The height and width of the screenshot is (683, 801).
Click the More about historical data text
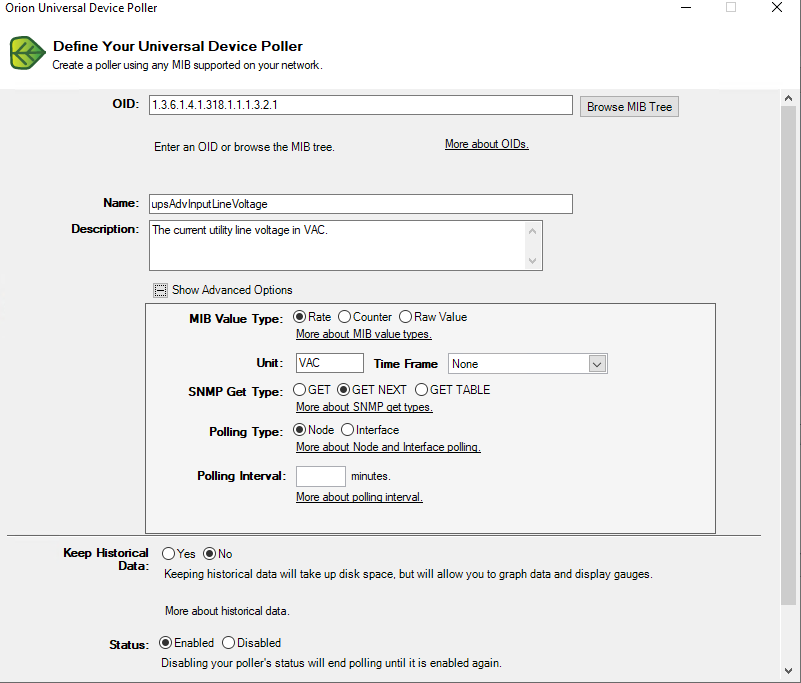(x=227, y=611)
